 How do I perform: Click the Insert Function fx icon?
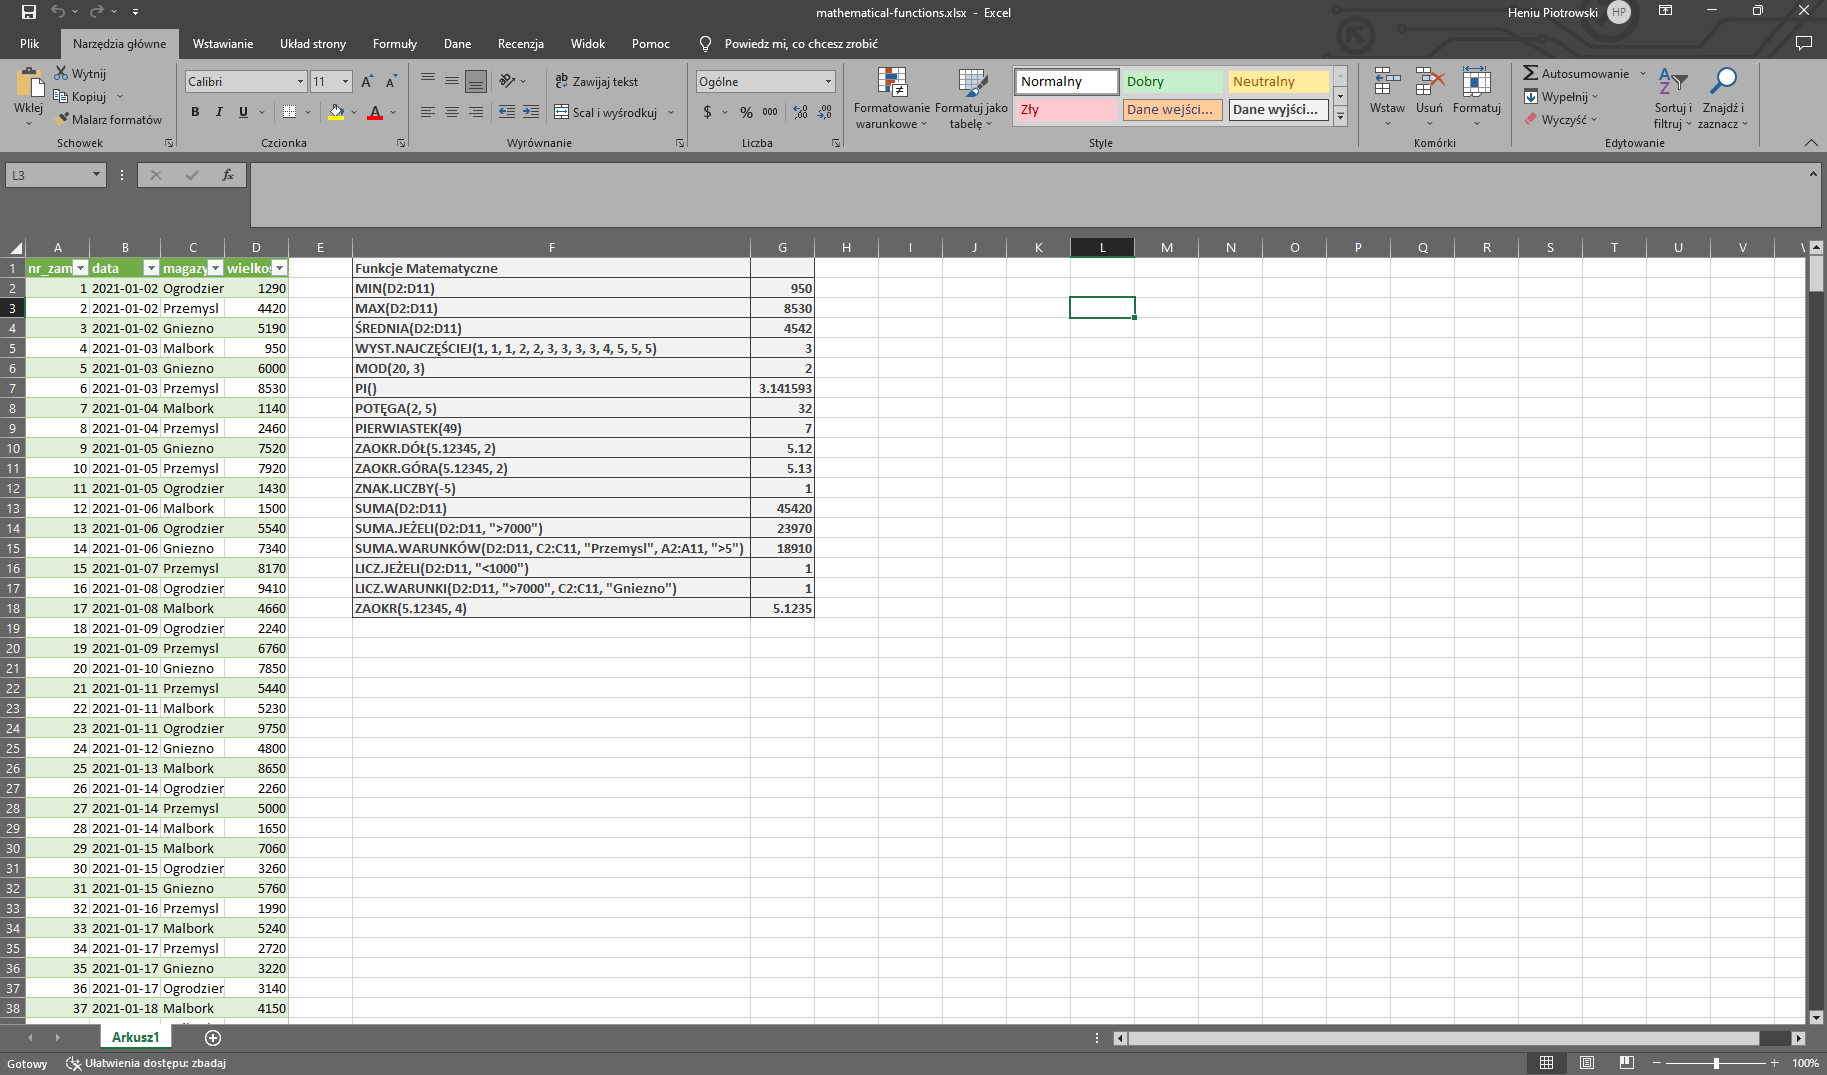(x=228, y=175)
